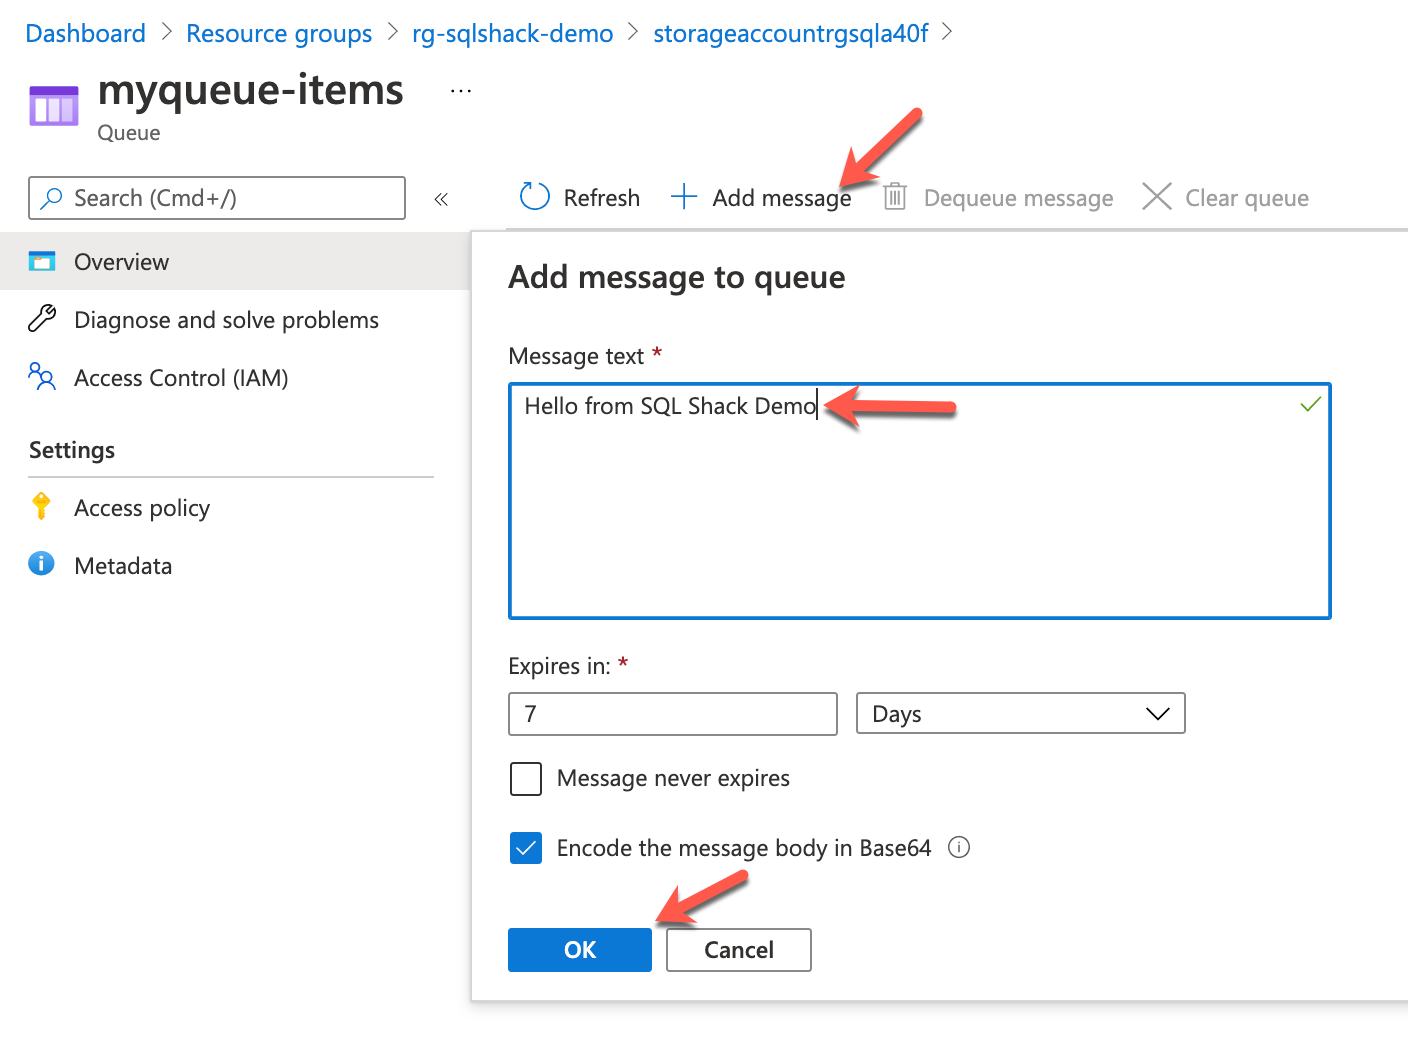Enable the Message never expires checkbox
The image size is (1408, 1038).
[x=526, y=778]
